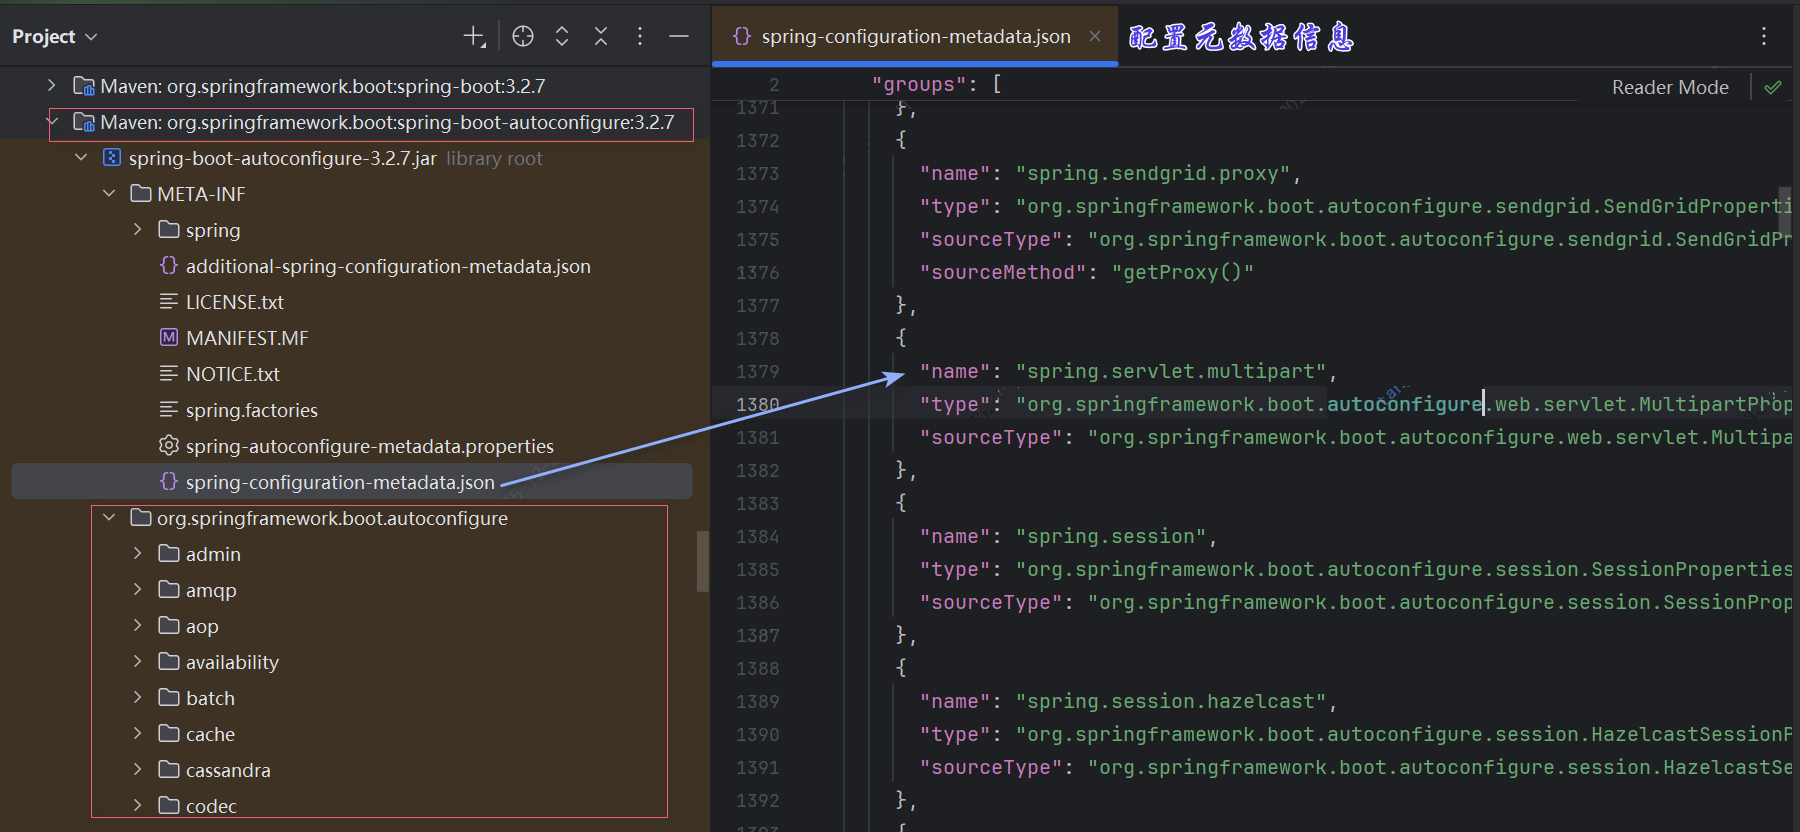Expand the batch folder

(x=137, y=698)
